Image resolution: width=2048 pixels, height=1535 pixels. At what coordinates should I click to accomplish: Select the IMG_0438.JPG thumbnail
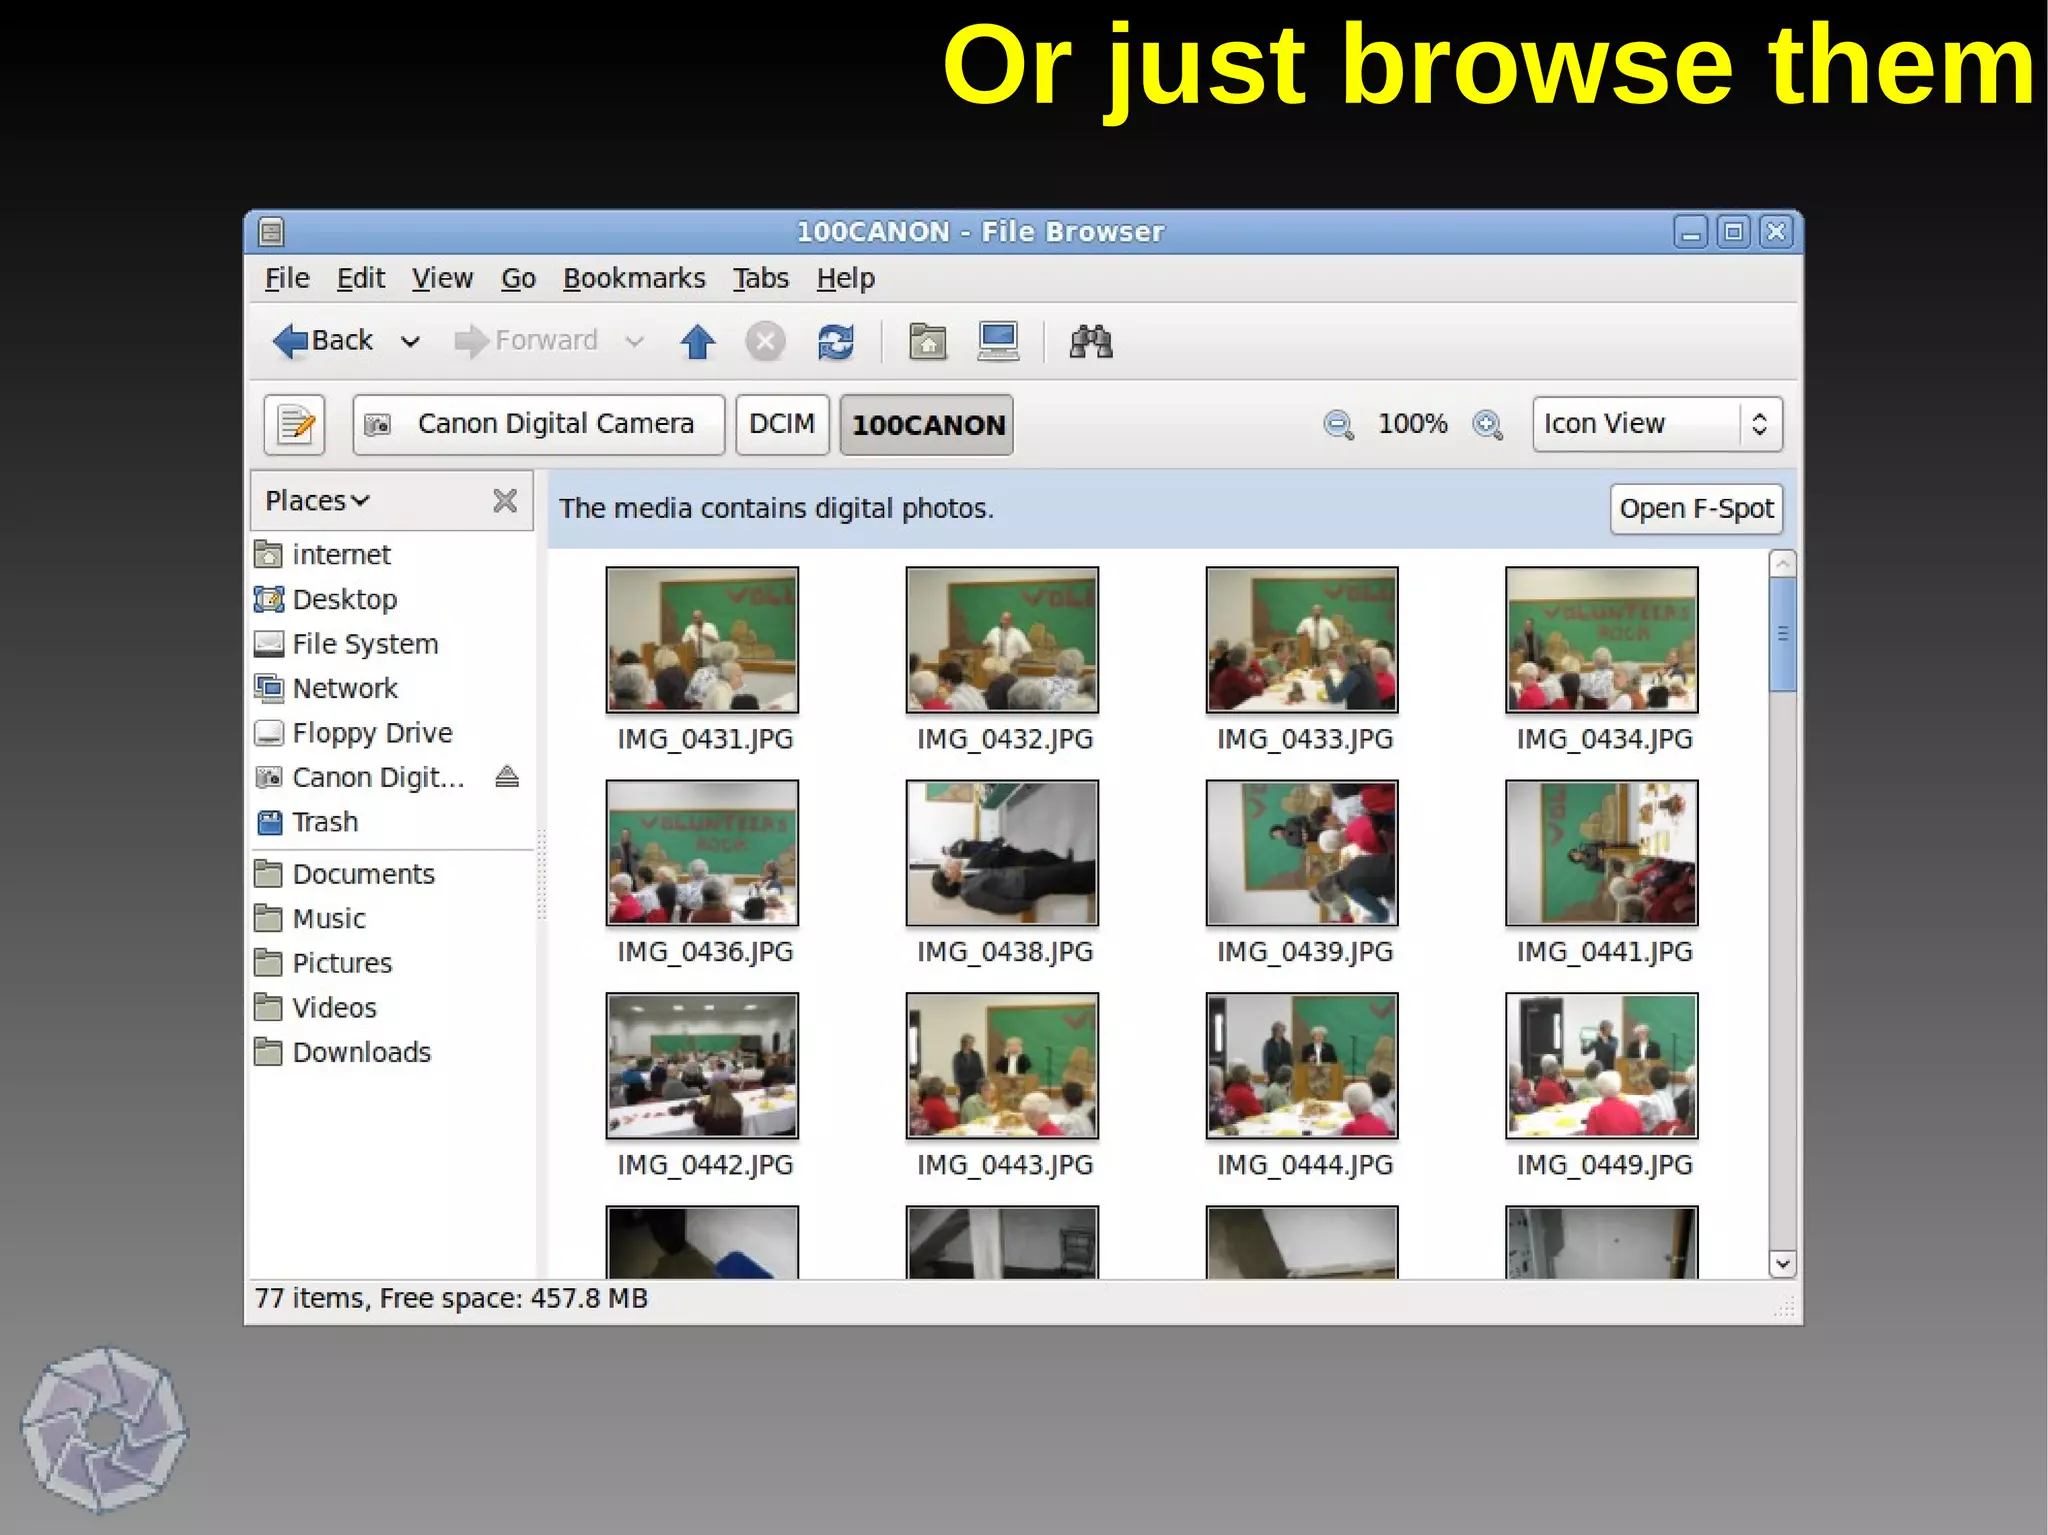(1002, 853)
